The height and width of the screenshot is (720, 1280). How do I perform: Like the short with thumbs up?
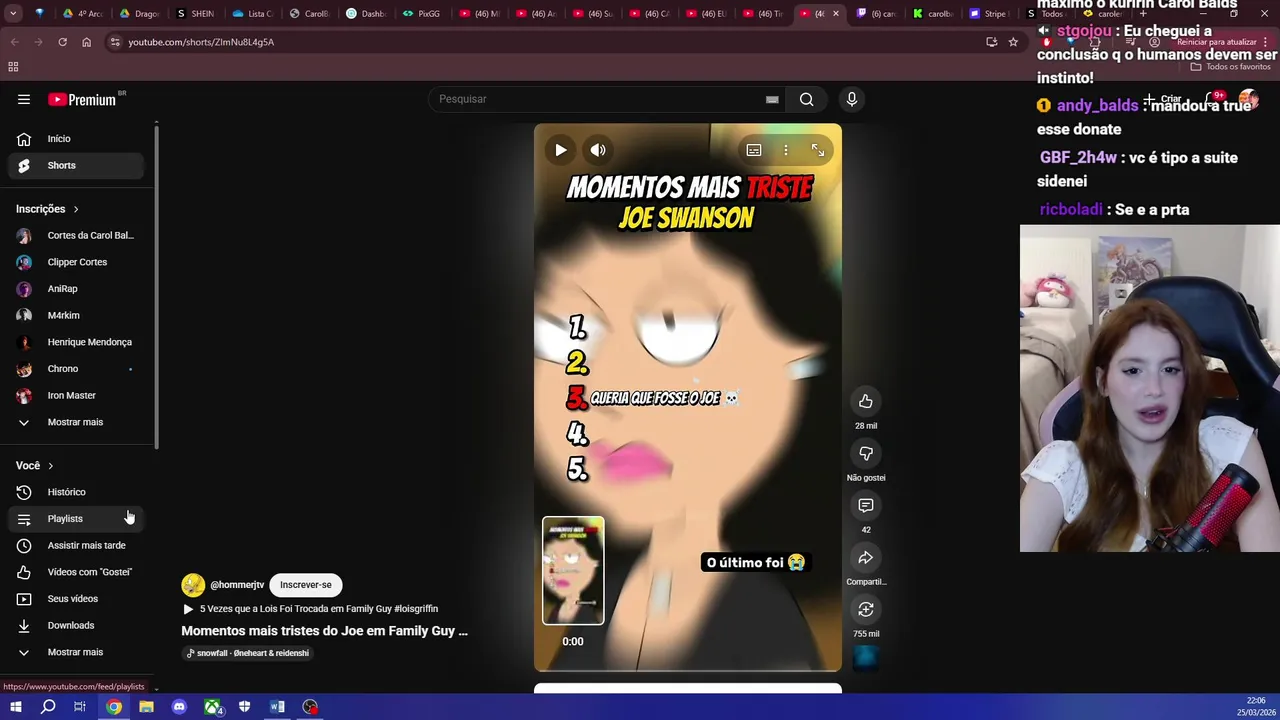(x=866, y=401)
